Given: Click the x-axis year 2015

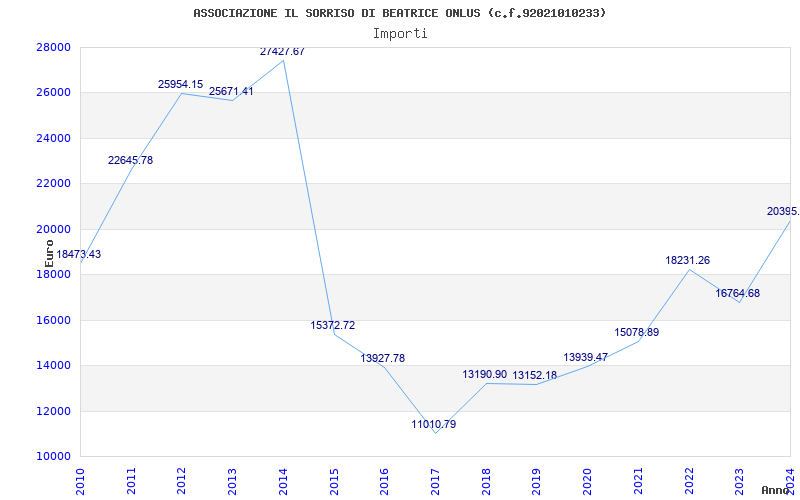Looking at the screenshot, I should 334,481.
